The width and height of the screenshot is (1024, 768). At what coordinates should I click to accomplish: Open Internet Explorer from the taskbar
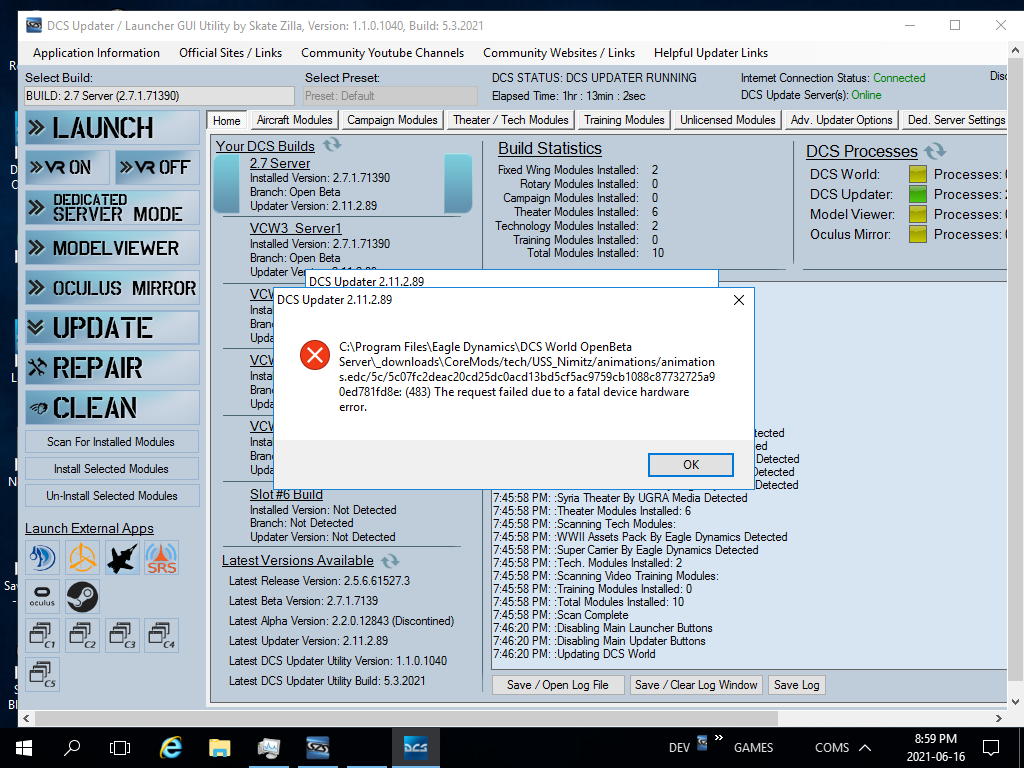click(x=171, y=748)
